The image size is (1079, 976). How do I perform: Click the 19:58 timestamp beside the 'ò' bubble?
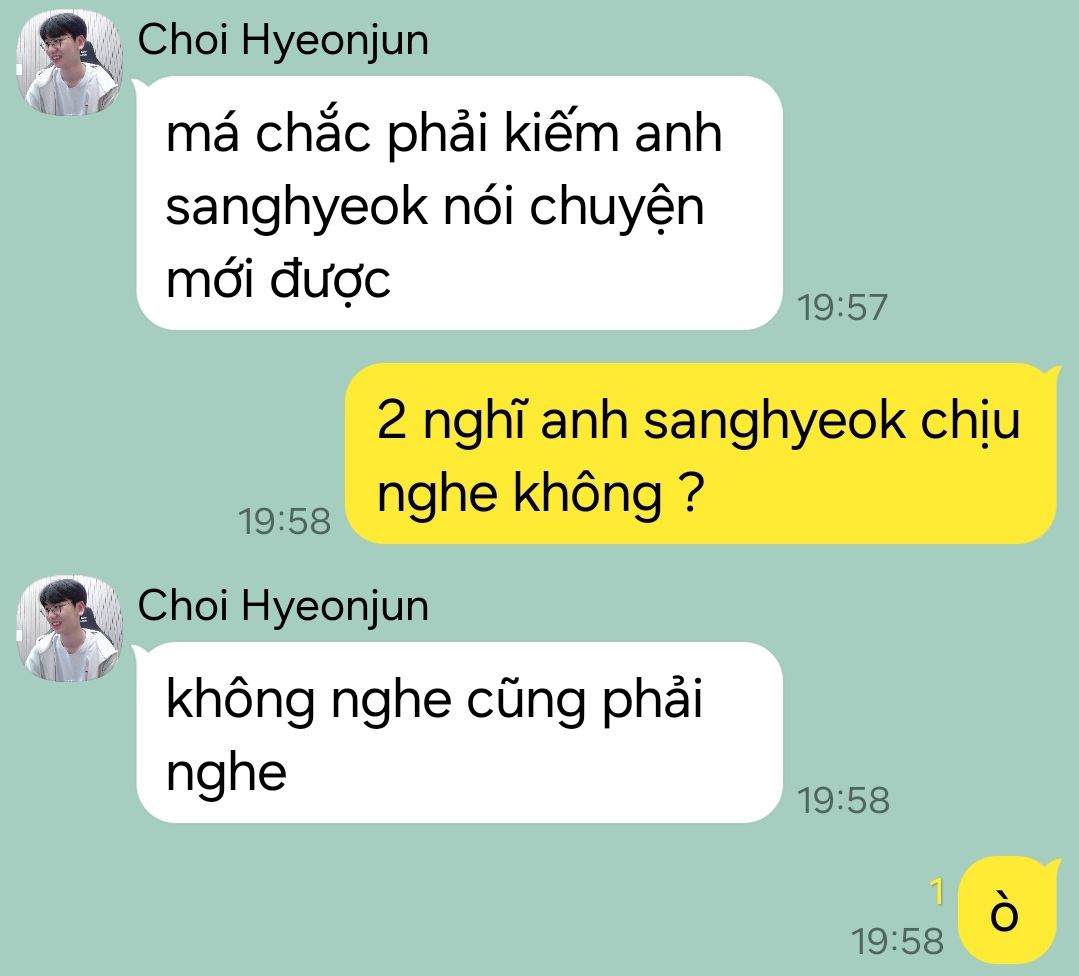tap(897, 941)
